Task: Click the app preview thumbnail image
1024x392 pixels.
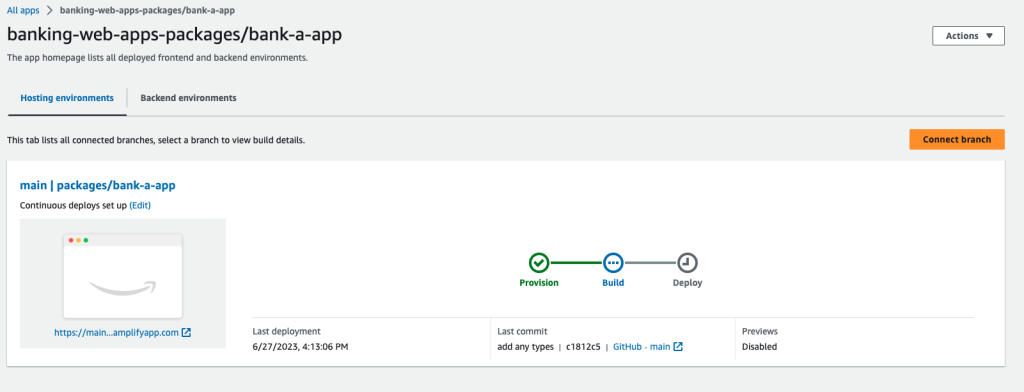Action: (123, 276)
